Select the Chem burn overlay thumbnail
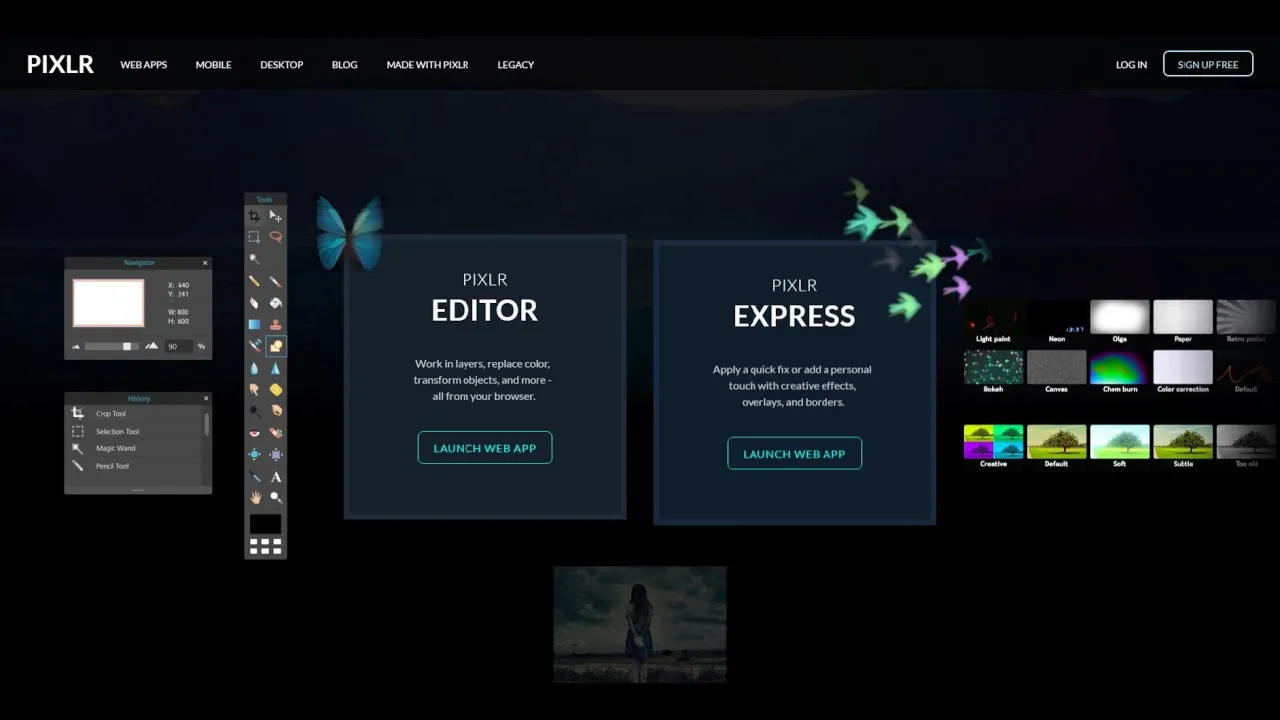The height and width of the screenshot is (720, 1280). [x=1120, y=367]
